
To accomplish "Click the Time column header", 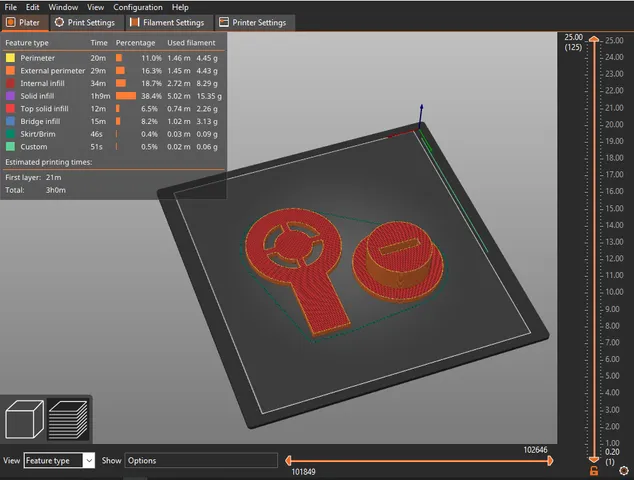I will [99, 42].
